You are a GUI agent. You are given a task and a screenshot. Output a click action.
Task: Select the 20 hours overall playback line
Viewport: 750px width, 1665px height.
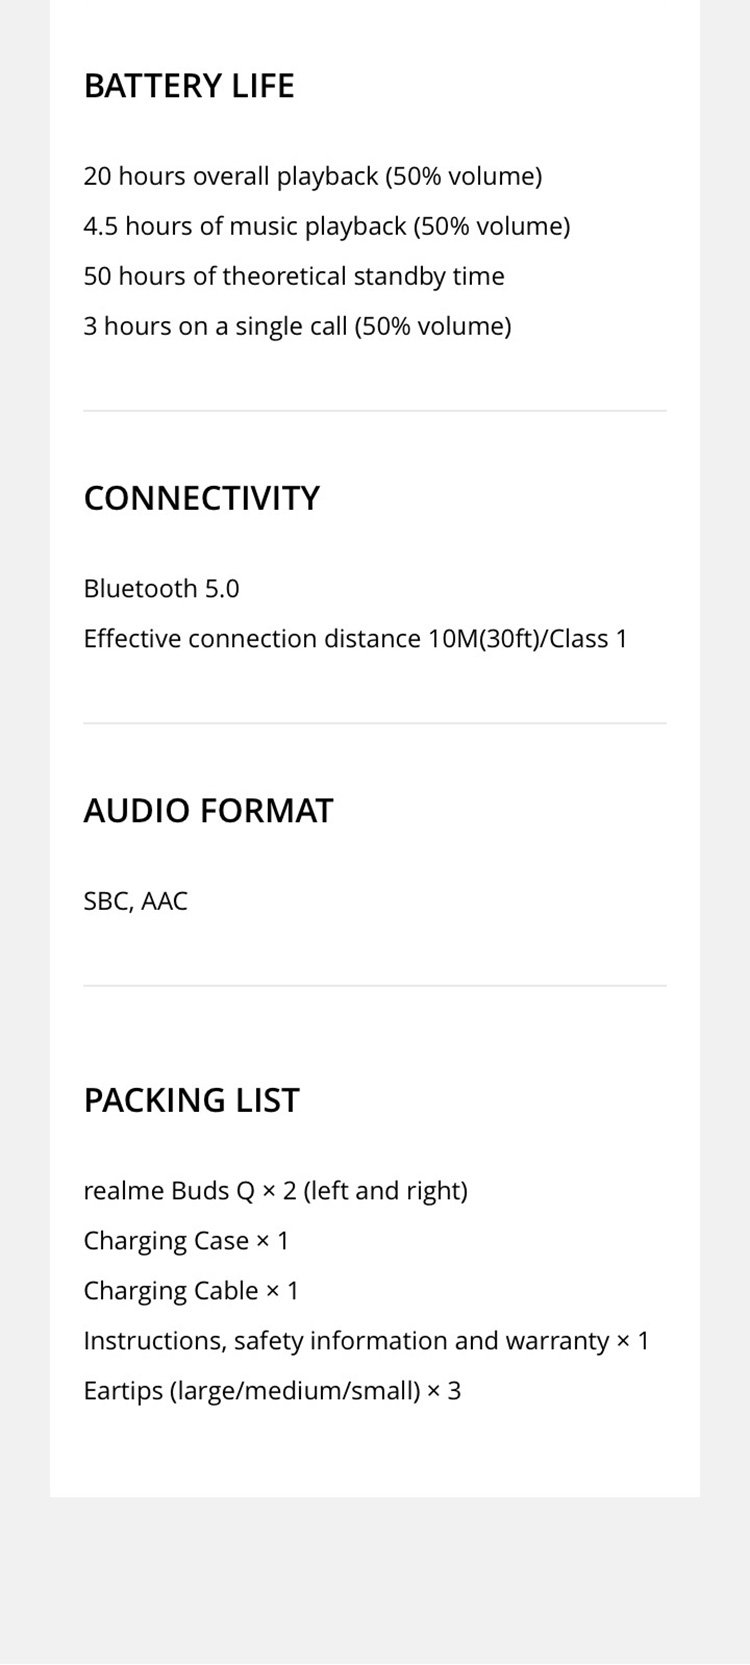[x=312, y=176]
